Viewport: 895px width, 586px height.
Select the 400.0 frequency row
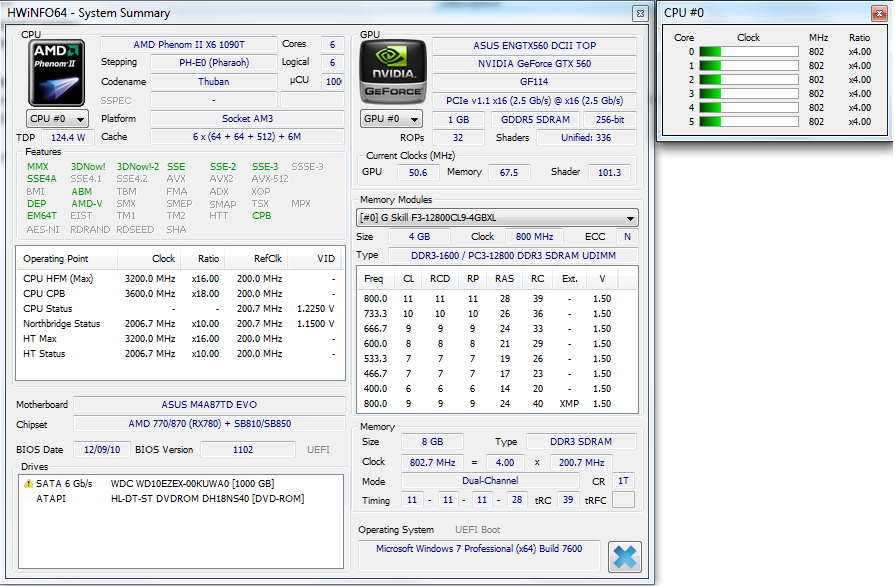(497, 389)
